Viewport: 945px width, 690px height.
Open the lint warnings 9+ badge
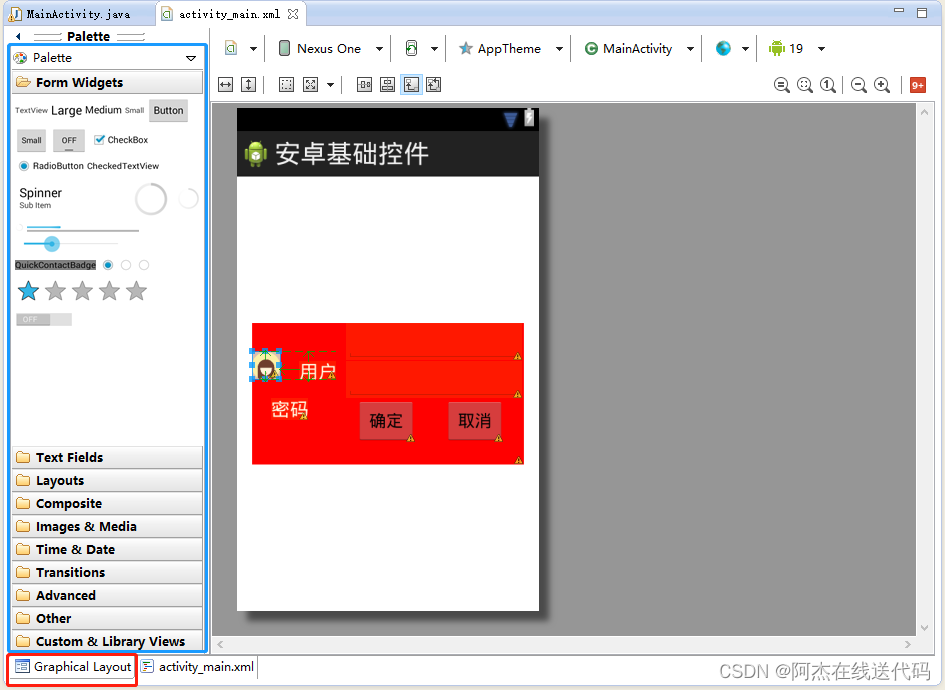click(x=918, y=85)
